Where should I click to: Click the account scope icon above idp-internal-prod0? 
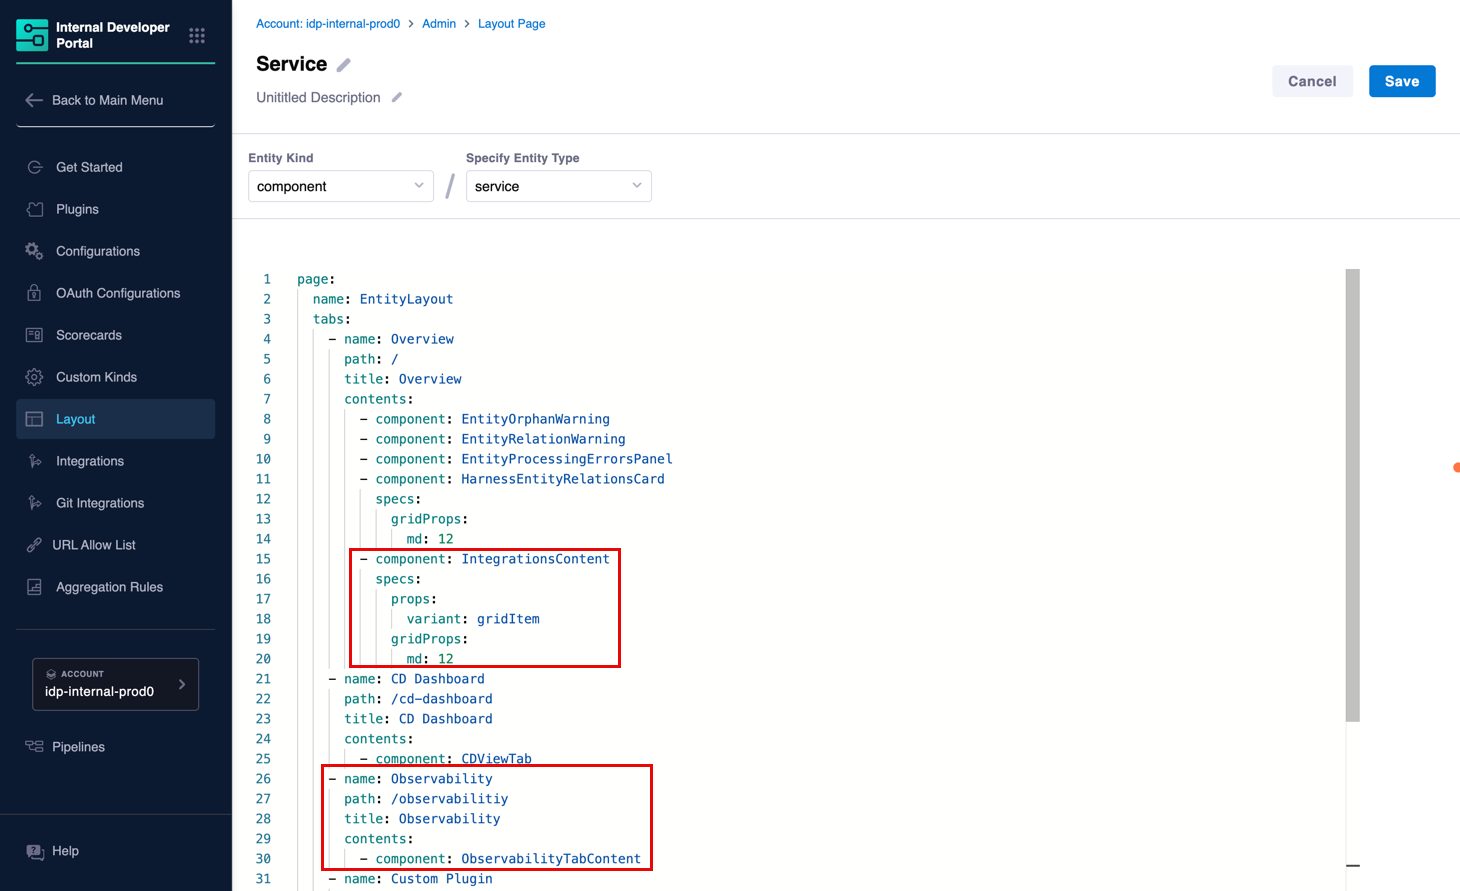click(51, 674)
